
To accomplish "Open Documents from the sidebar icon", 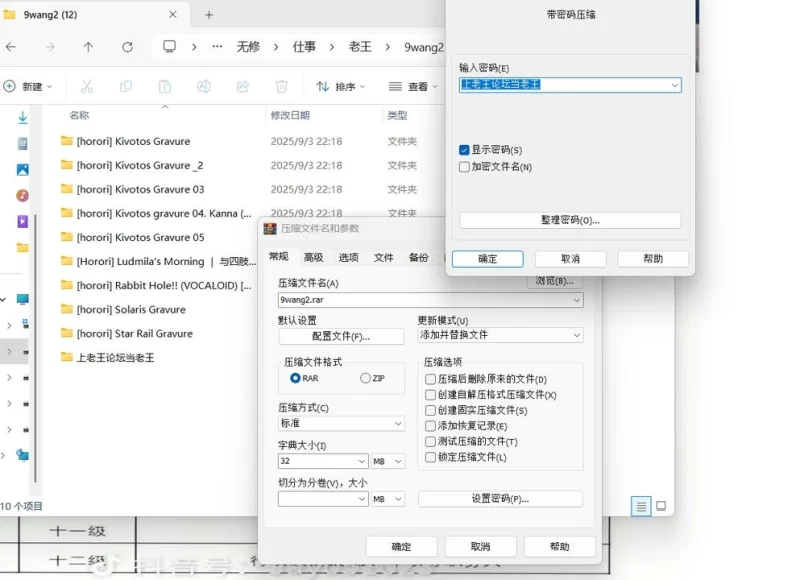I will tap(22, 144).
